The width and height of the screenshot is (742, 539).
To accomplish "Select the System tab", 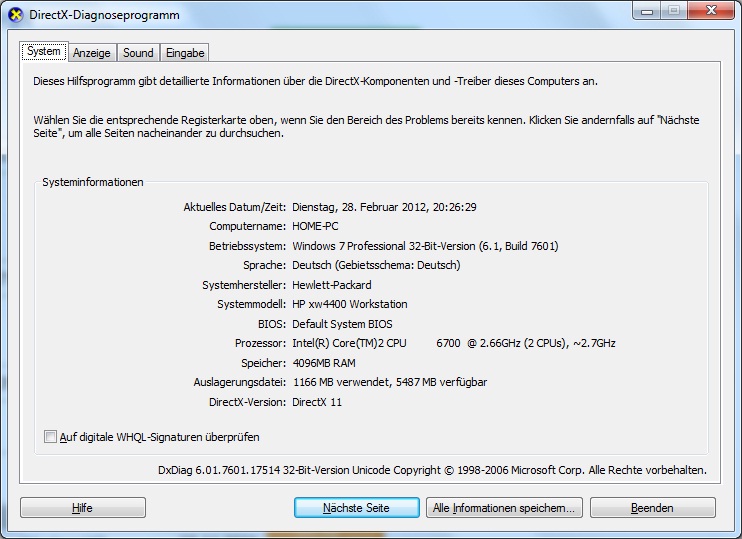I will click(44, 51).
